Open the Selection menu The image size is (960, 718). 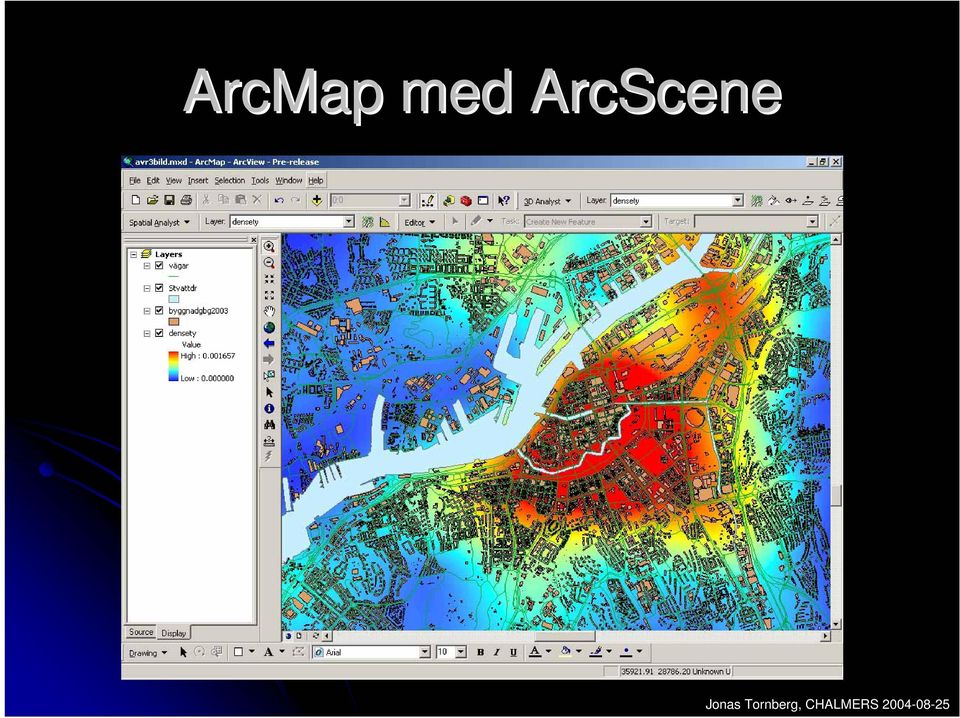[230, 181]
